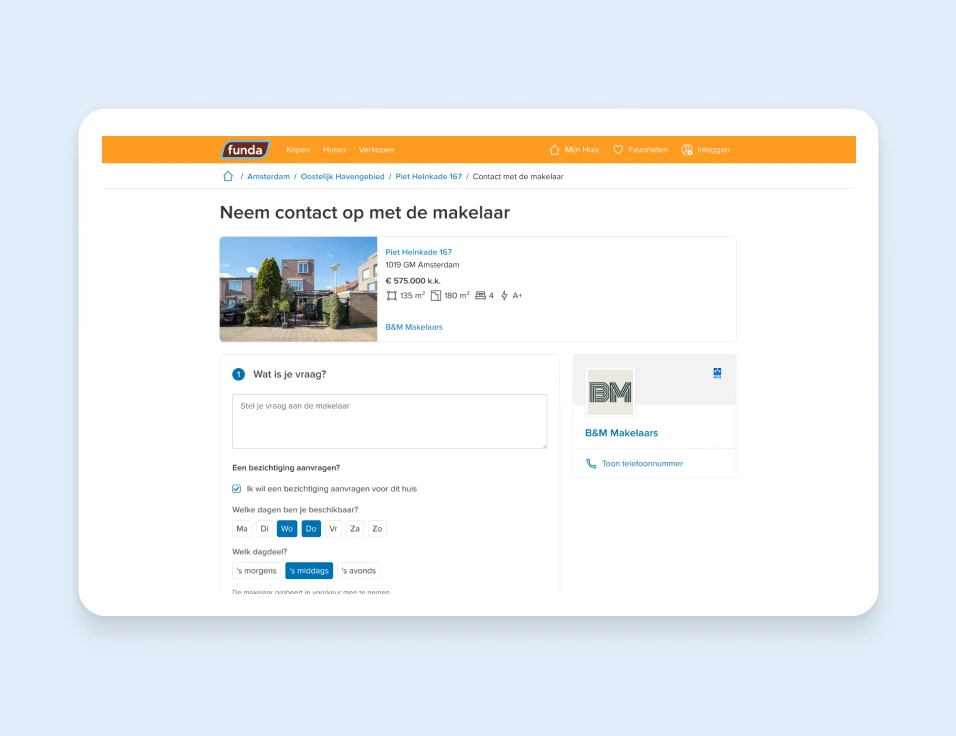Click the price € 575.000 k.k.
956x736 pixels.
[x=413, y=281]
